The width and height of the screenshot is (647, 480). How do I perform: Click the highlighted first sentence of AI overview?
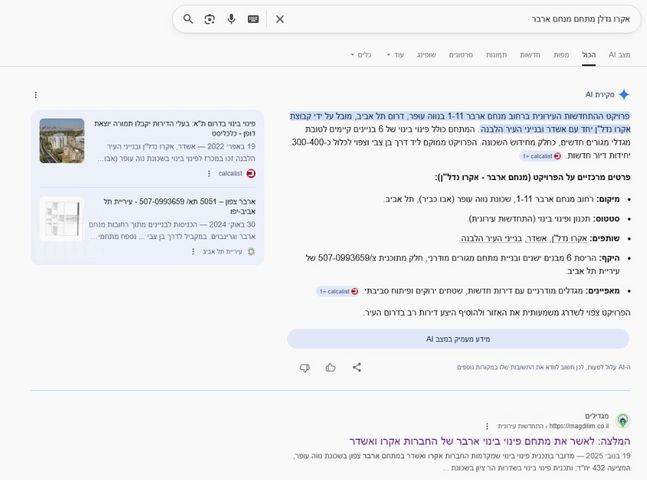pyautogui.click(x=460, y=123)
